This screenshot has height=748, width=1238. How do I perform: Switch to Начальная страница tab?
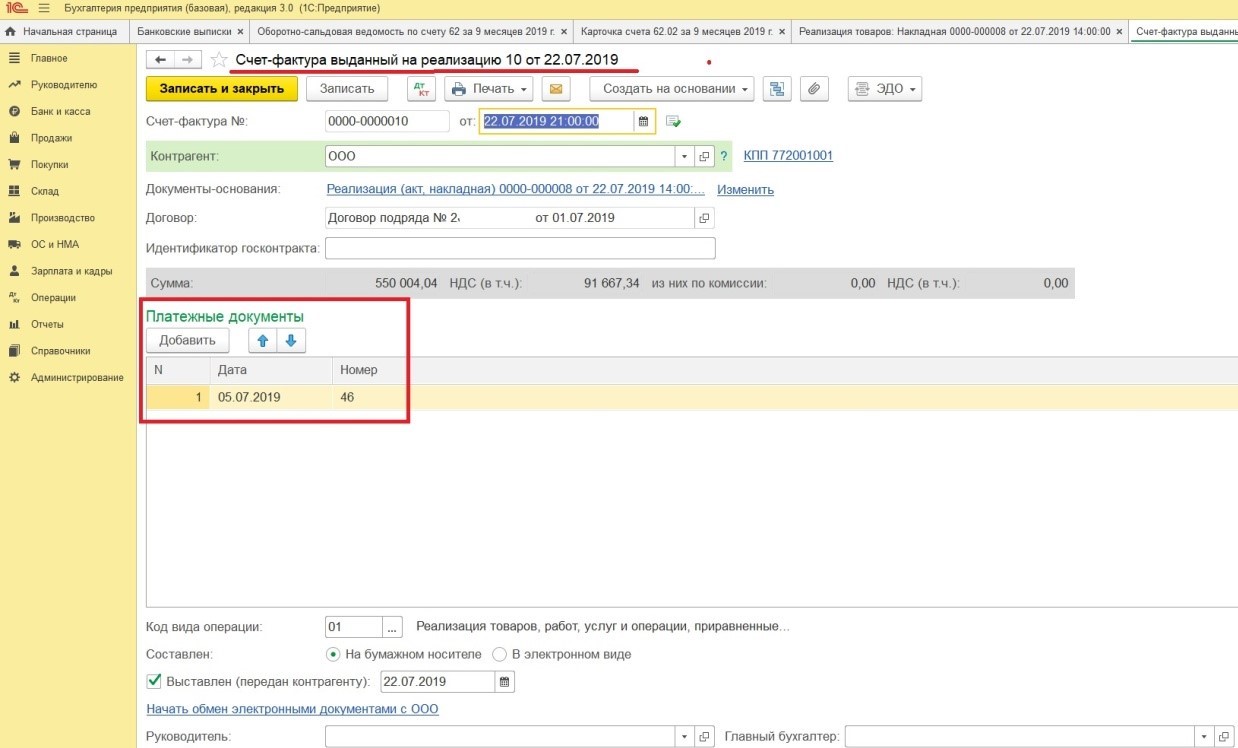pyautogui.click(x=63, y=31)
